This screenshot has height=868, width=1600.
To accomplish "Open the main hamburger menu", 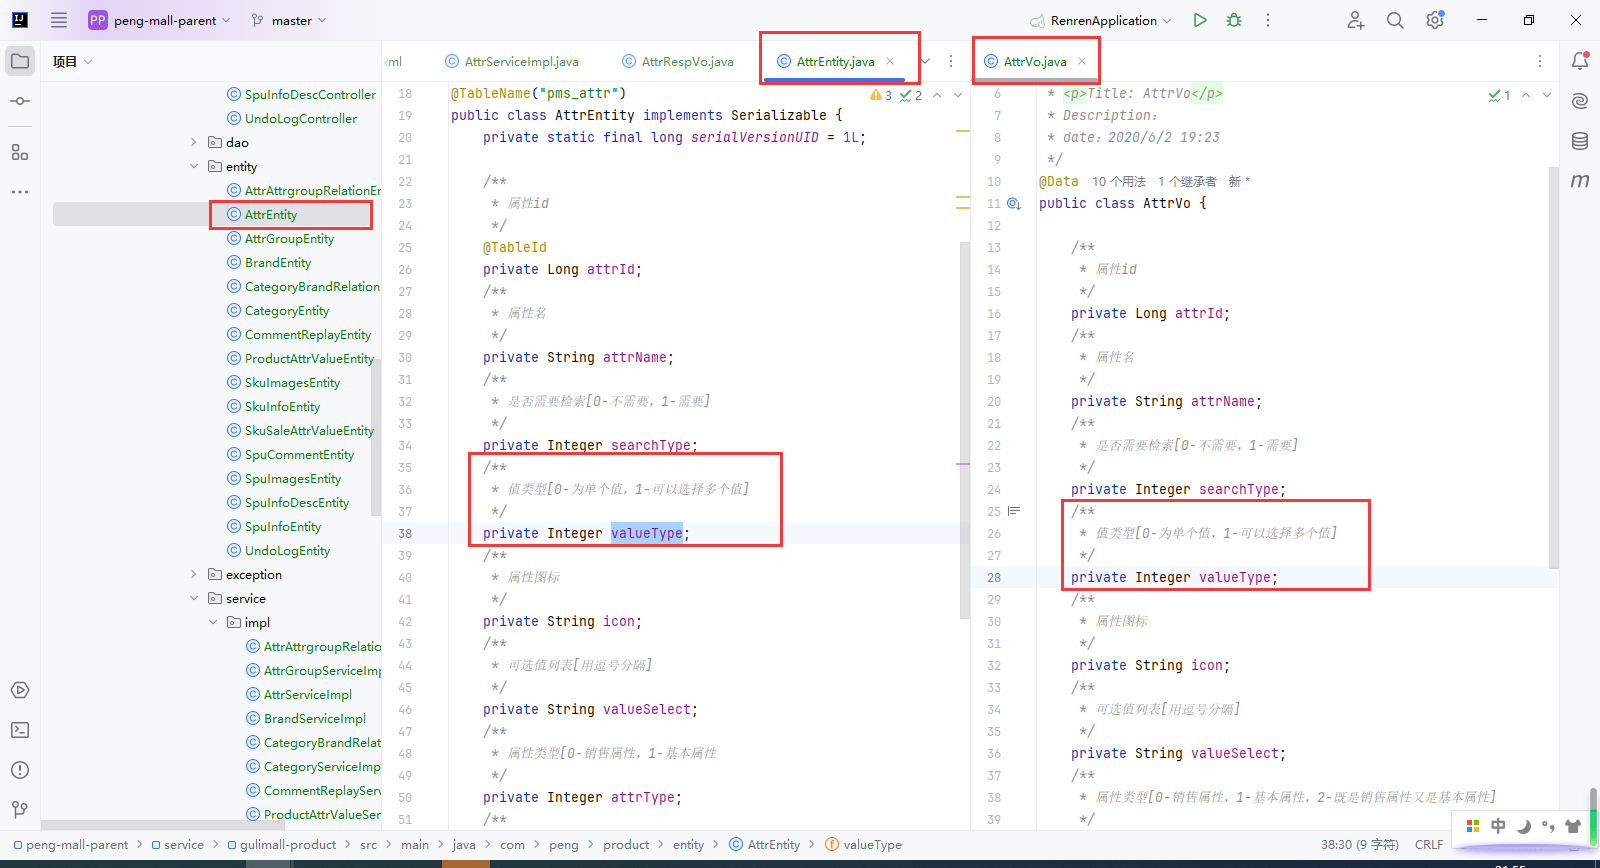I will pos(59,20).
